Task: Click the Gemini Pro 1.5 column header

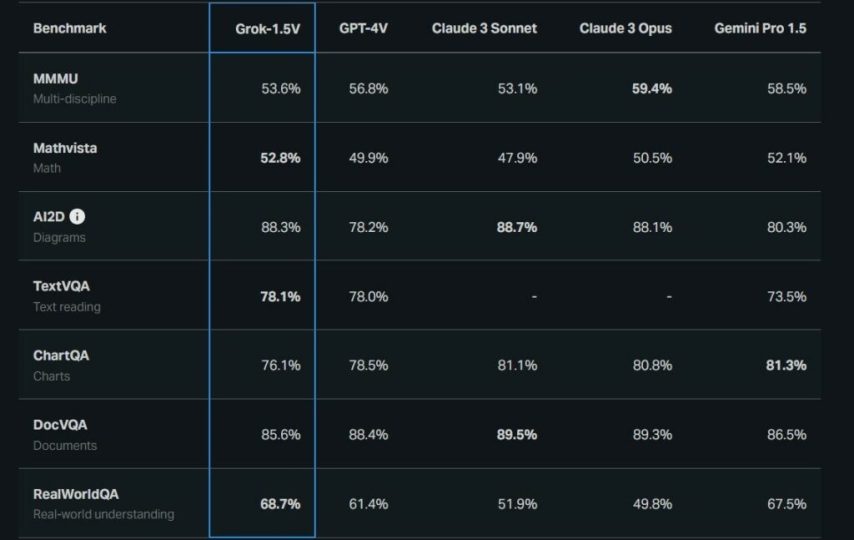Action: tap(760, 28)
